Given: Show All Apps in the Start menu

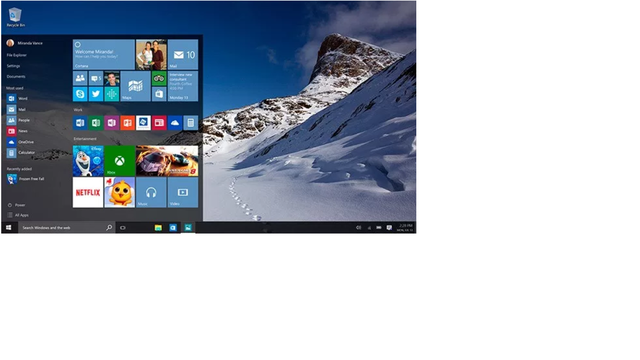Looking at the screenshot, I should [x=18, y=215].
